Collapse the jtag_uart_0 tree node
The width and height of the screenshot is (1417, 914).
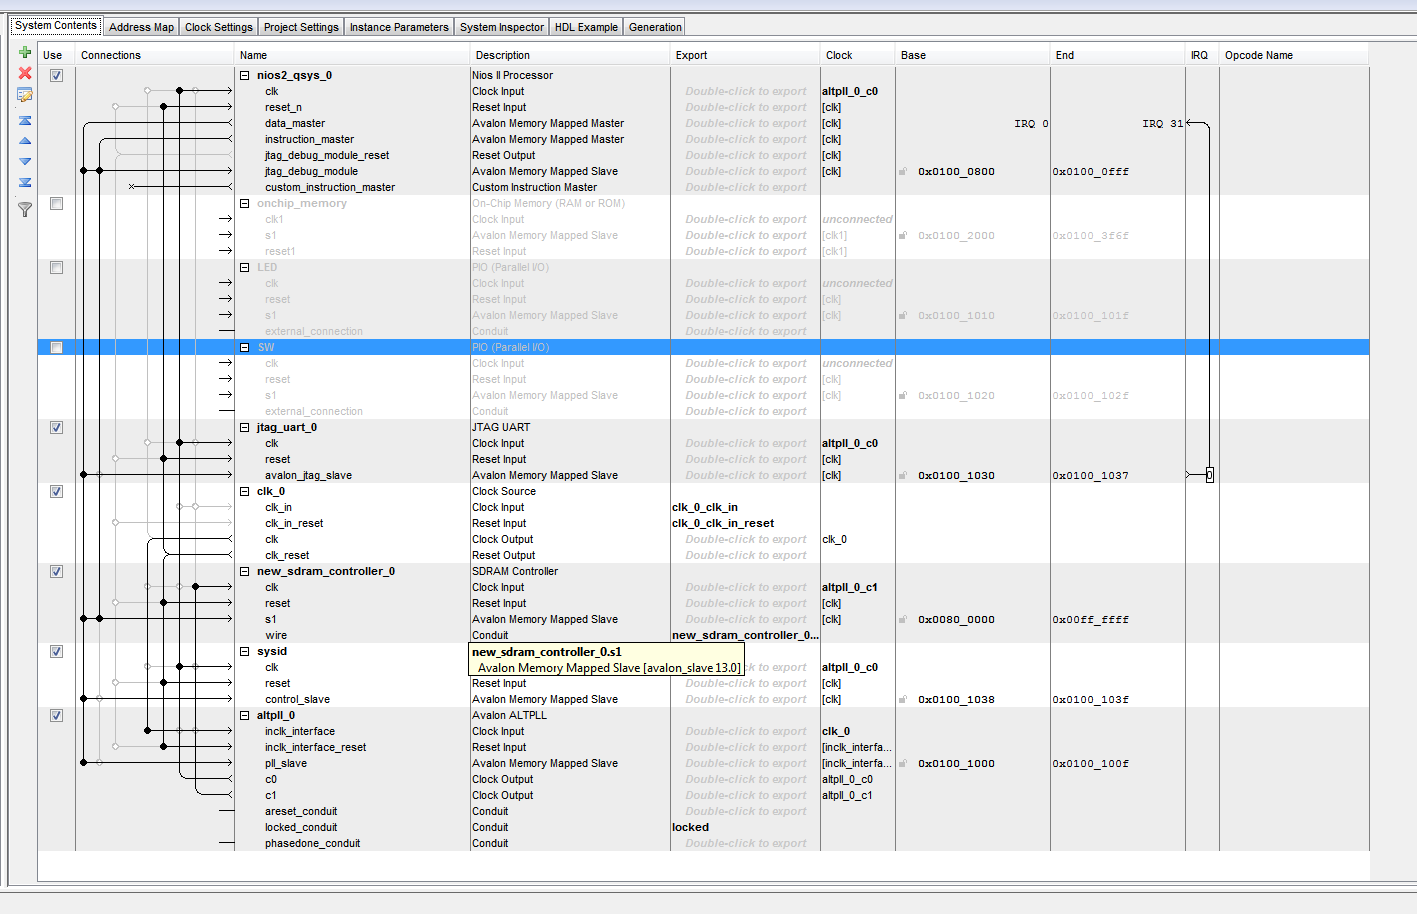(x=245, y=427)
